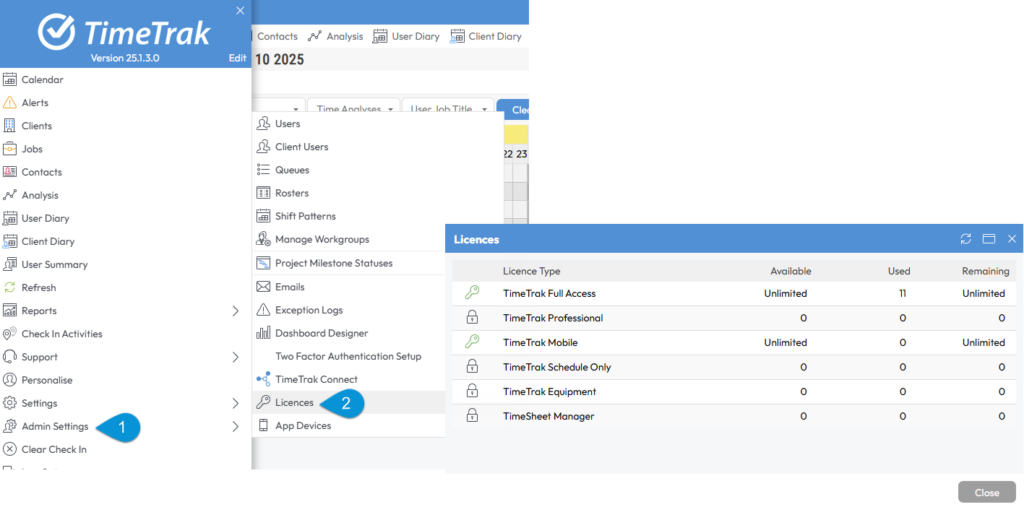Click the TimeSheet Manager lock icon
The width and height of the screenshot is (1024, 507).
click(x=472, y=416)
